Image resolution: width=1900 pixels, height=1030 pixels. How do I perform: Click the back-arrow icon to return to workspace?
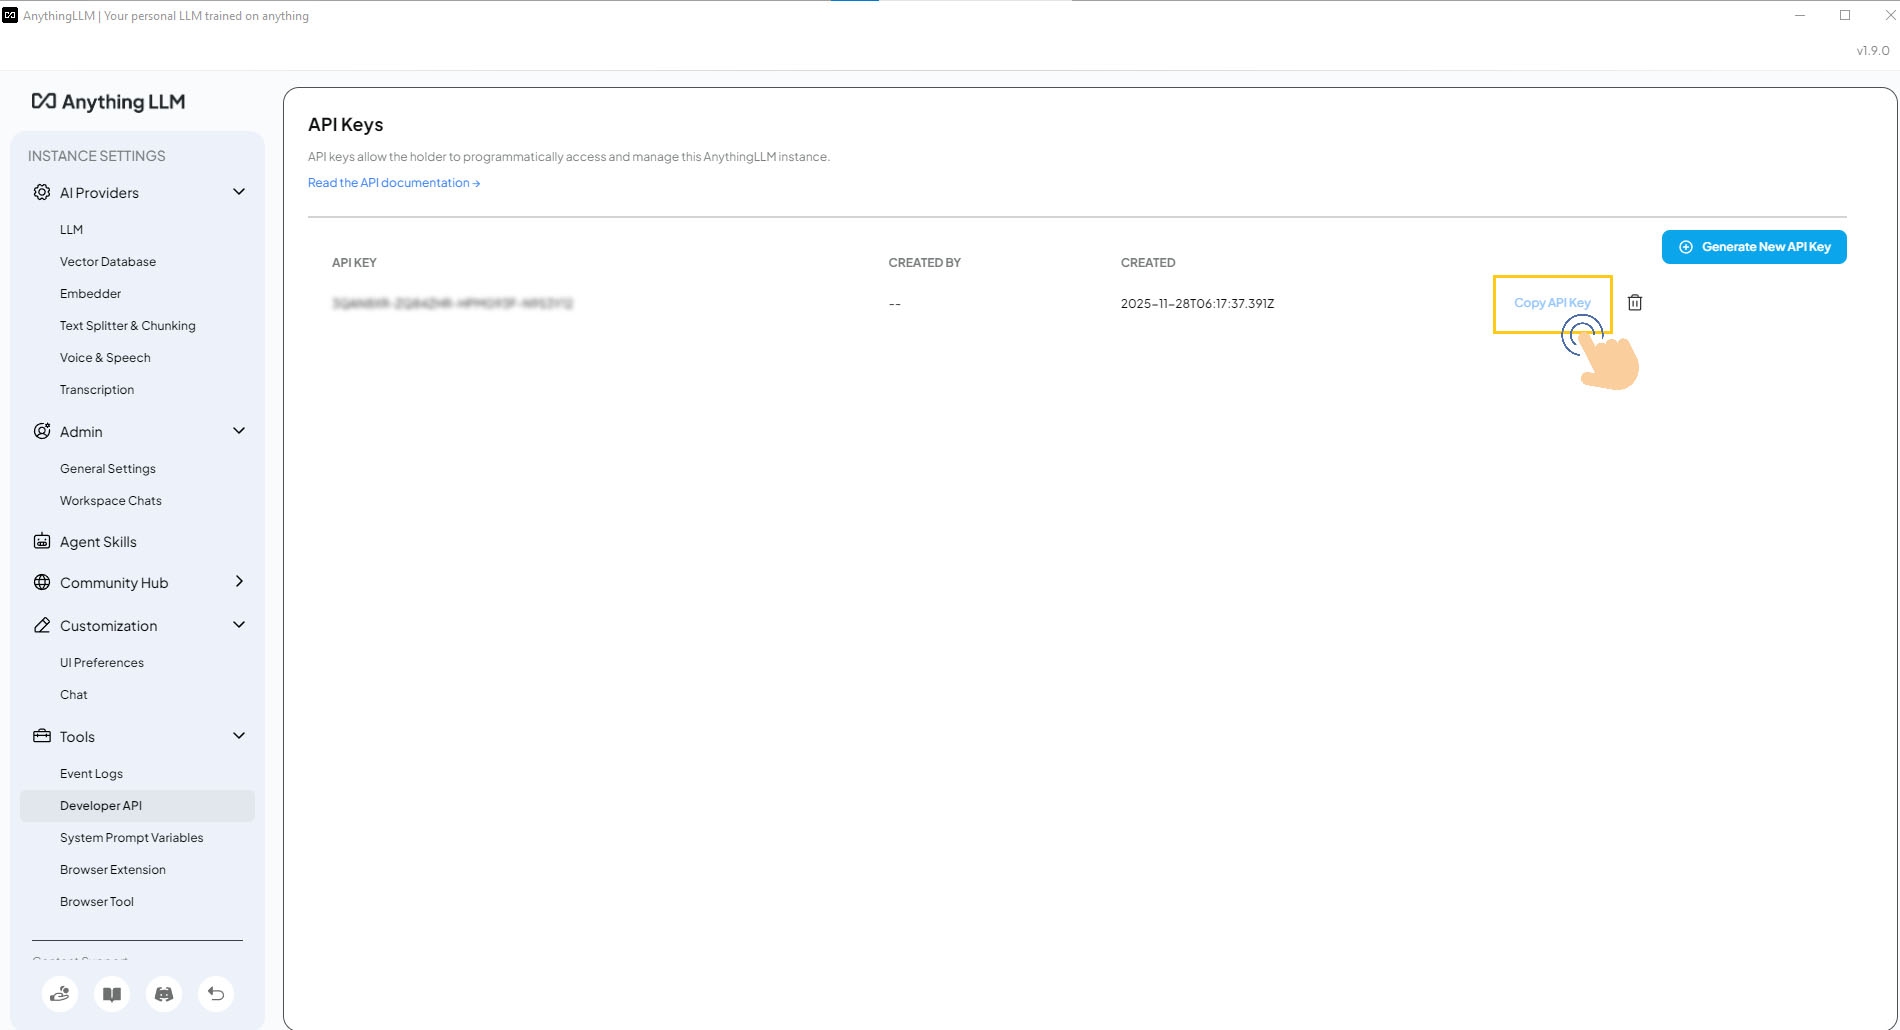click(x=216, y=994)
